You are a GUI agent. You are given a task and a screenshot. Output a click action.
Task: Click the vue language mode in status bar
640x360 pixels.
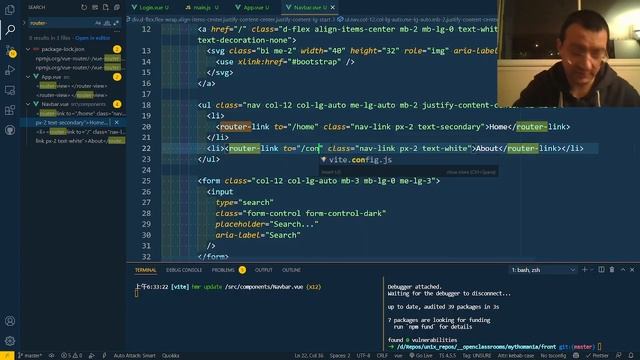(x=398, y=356)
